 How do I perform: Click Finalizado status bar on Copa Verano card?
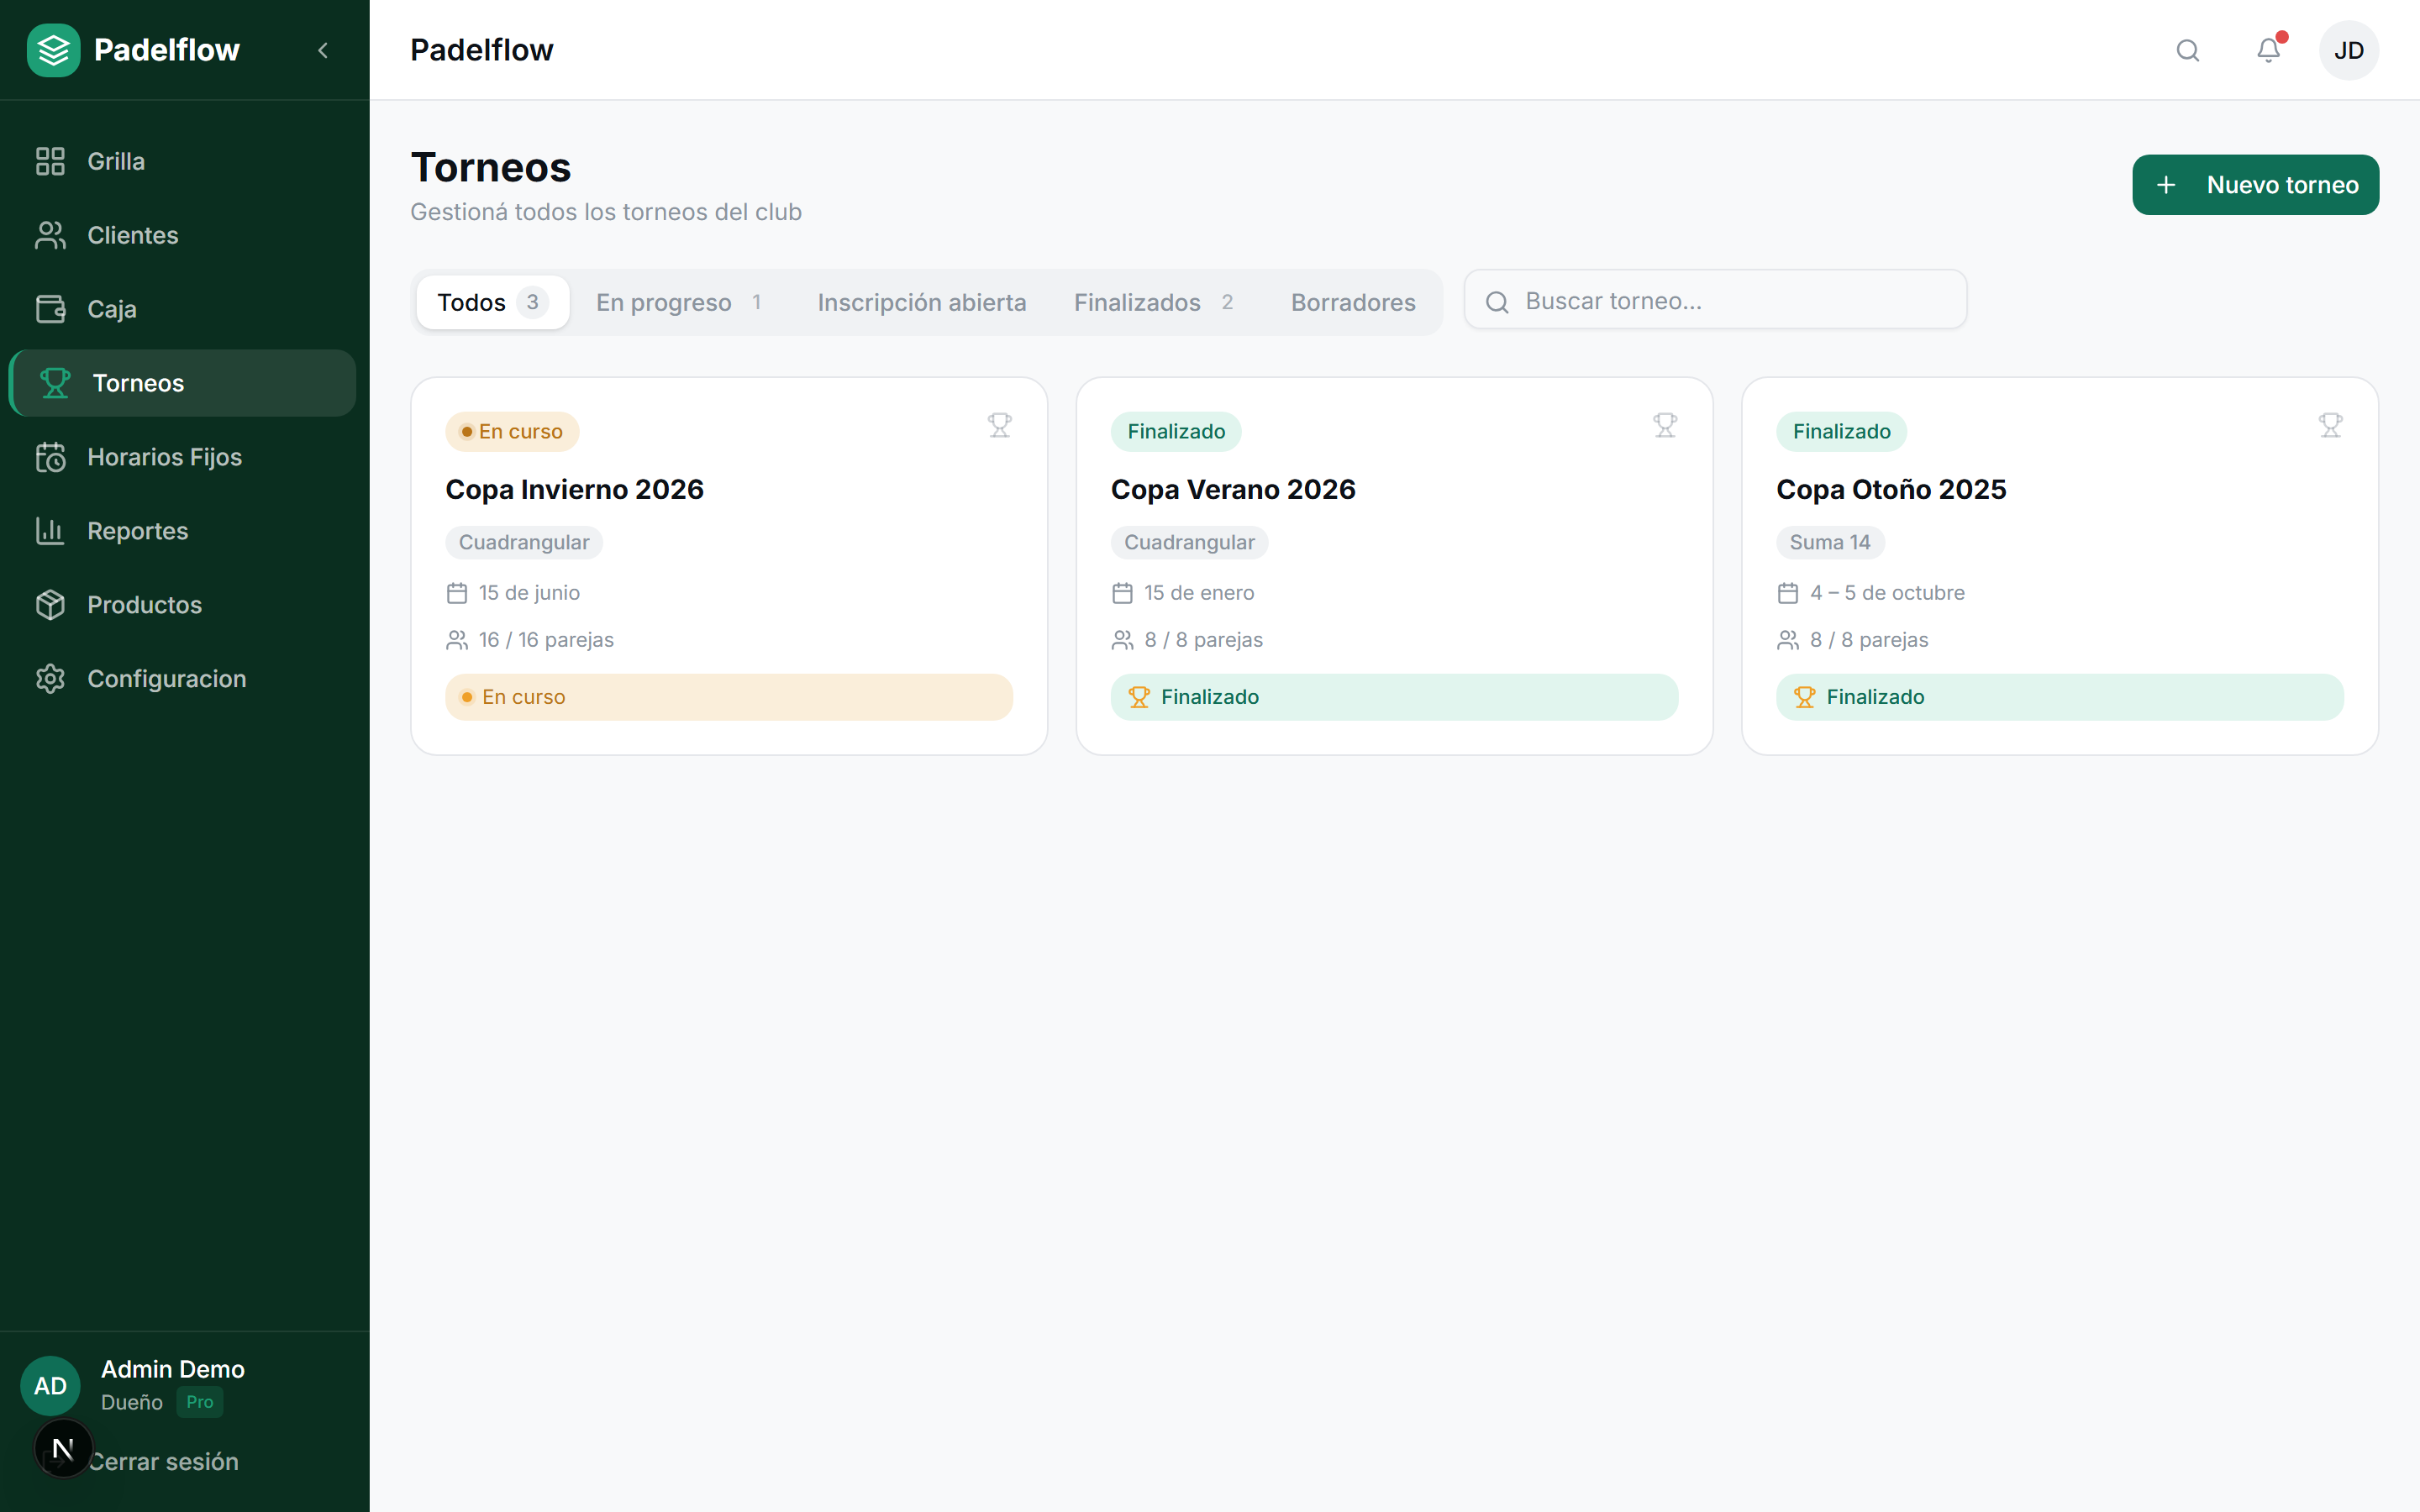(1394, 697)
